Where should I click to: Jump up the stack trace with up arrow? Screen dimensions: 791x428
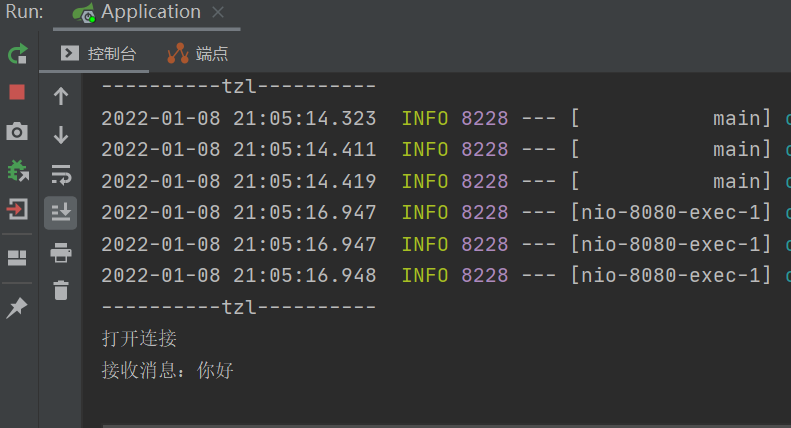click(61, 96)
